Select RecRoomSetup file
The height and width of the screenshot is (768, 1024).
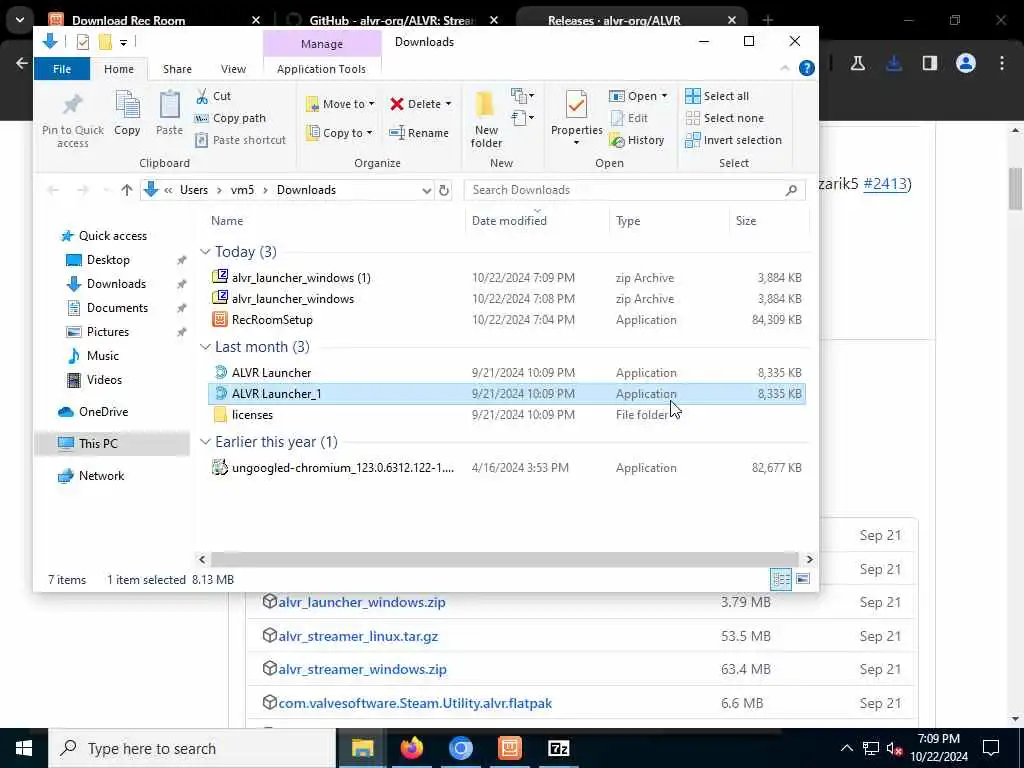[x=507, y=320]
